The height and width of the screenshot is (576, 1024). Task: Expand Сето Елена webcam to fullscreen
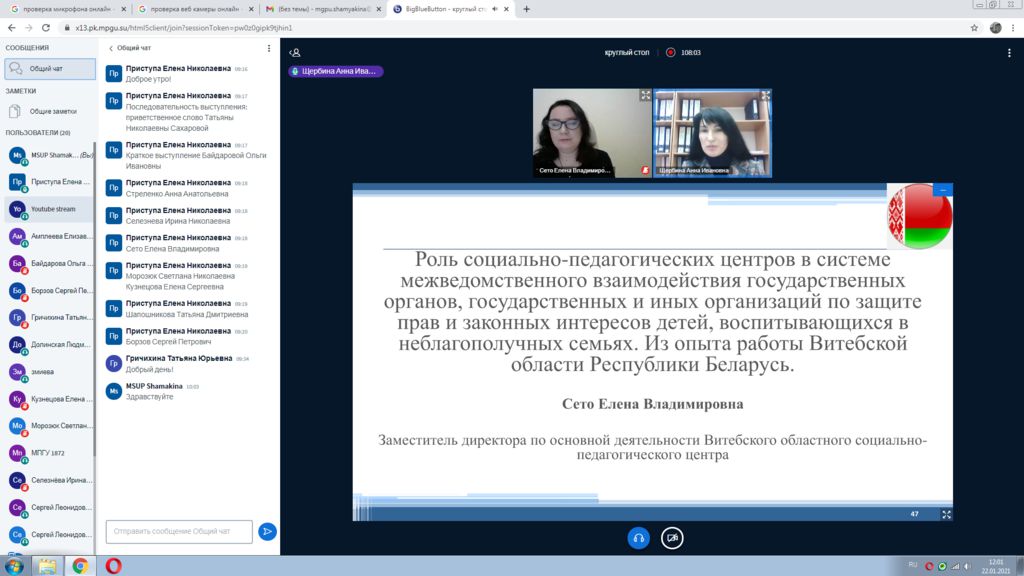[x=645, y=96]
